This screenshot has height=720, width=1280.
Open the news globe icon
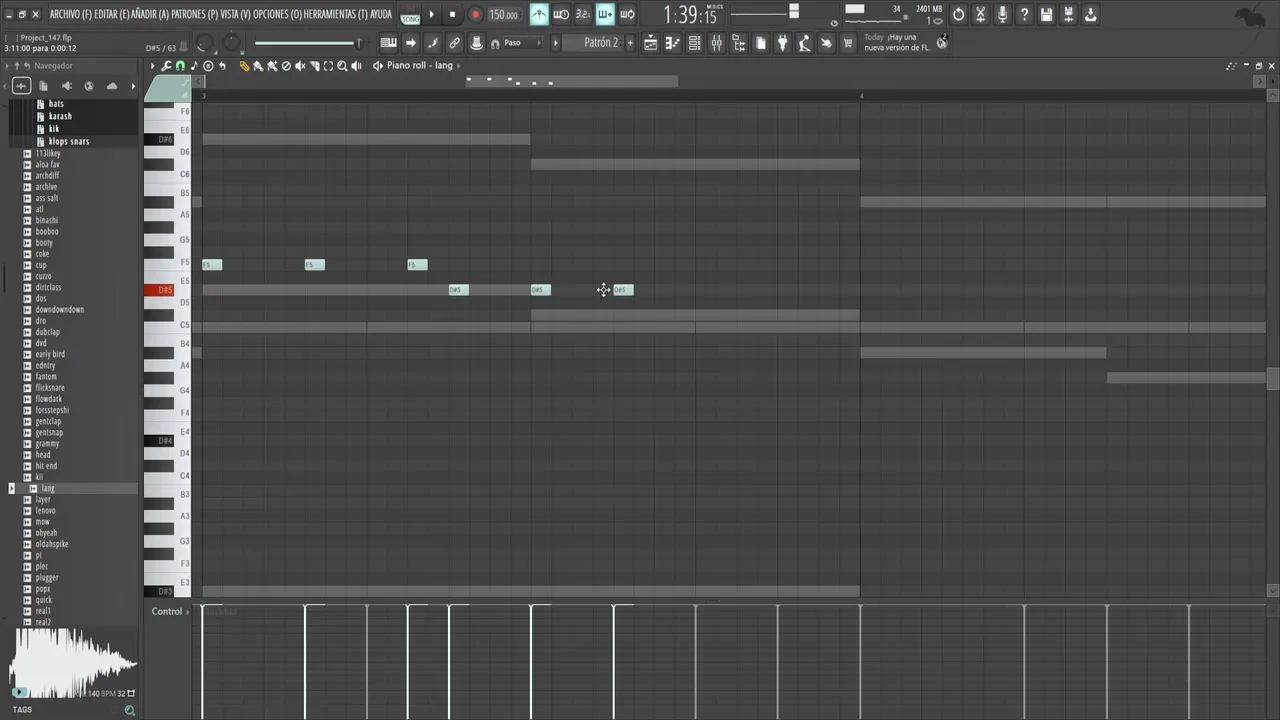tap(942, 42)
